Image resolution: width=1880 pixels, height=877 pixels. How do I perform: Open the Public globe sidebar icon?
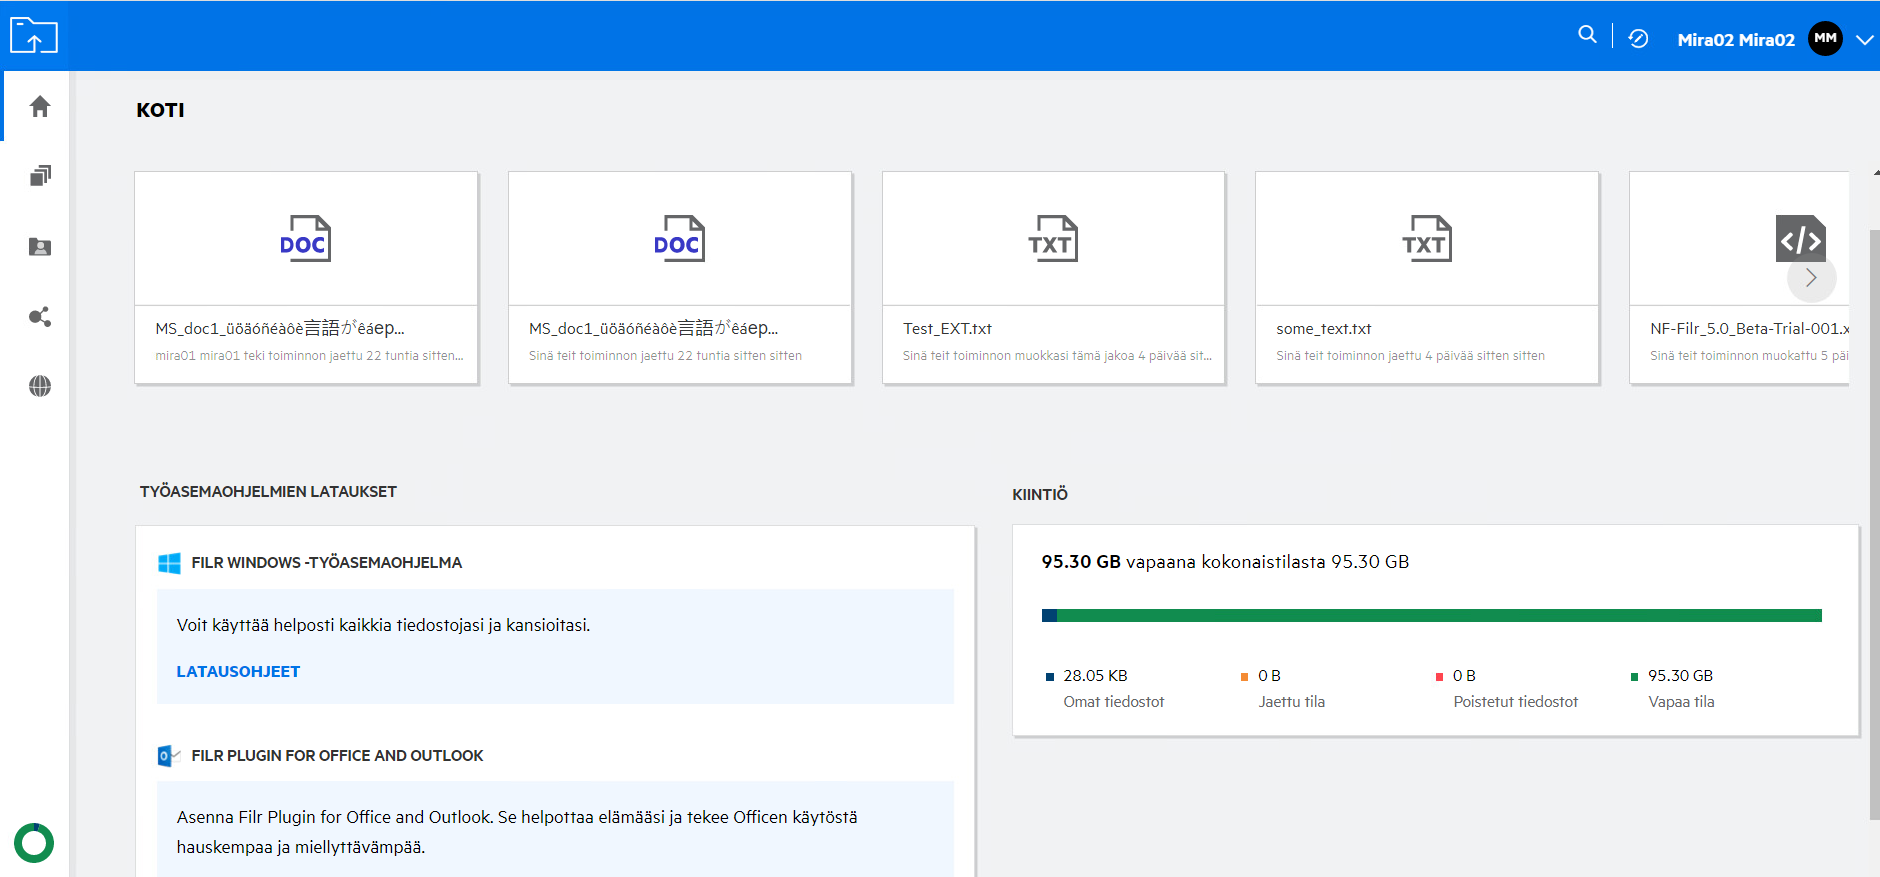click(40, 386)
